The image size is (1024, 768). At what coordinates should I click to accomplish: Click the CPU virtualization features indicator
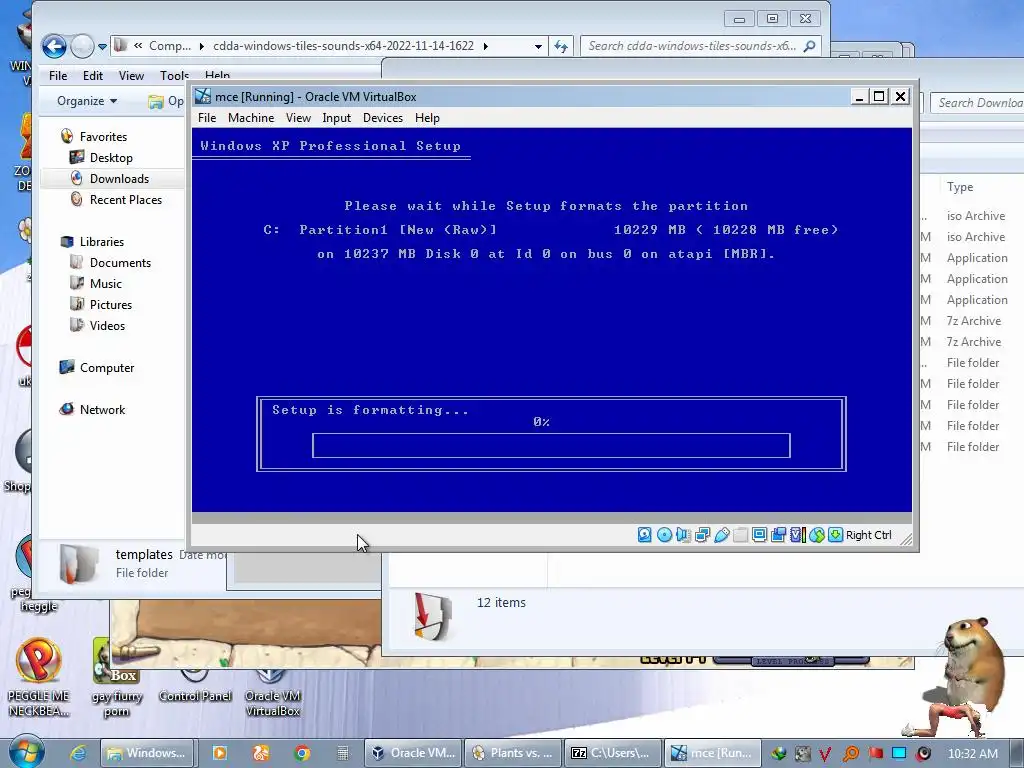797,535
